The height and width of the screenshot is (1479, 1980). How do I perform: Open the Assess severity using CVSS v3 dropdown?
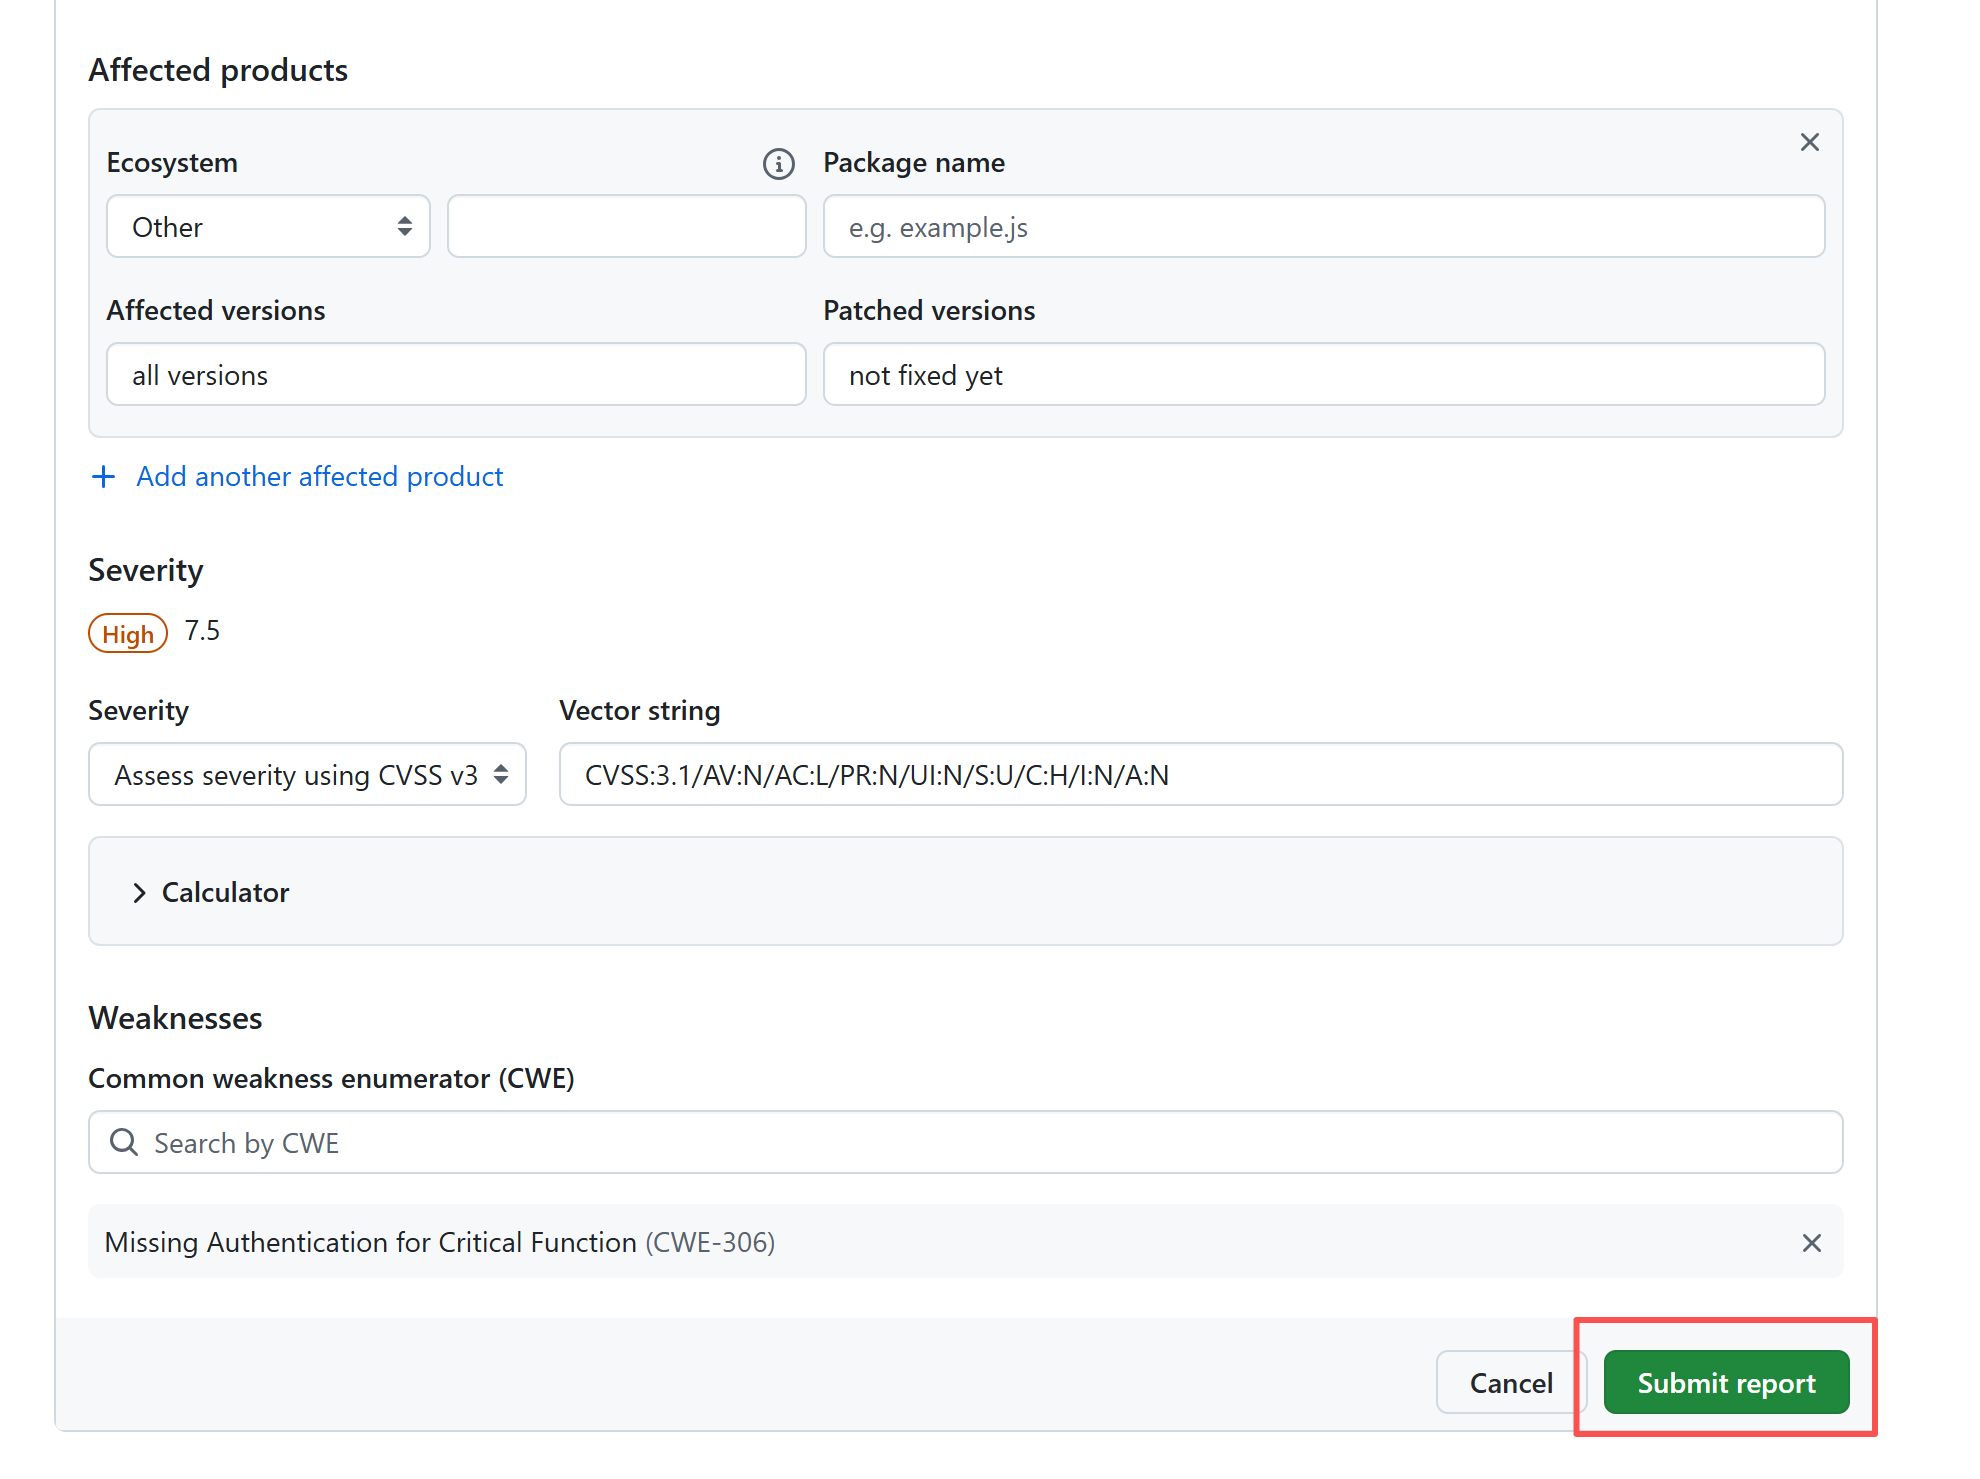(x=307, y=775)
